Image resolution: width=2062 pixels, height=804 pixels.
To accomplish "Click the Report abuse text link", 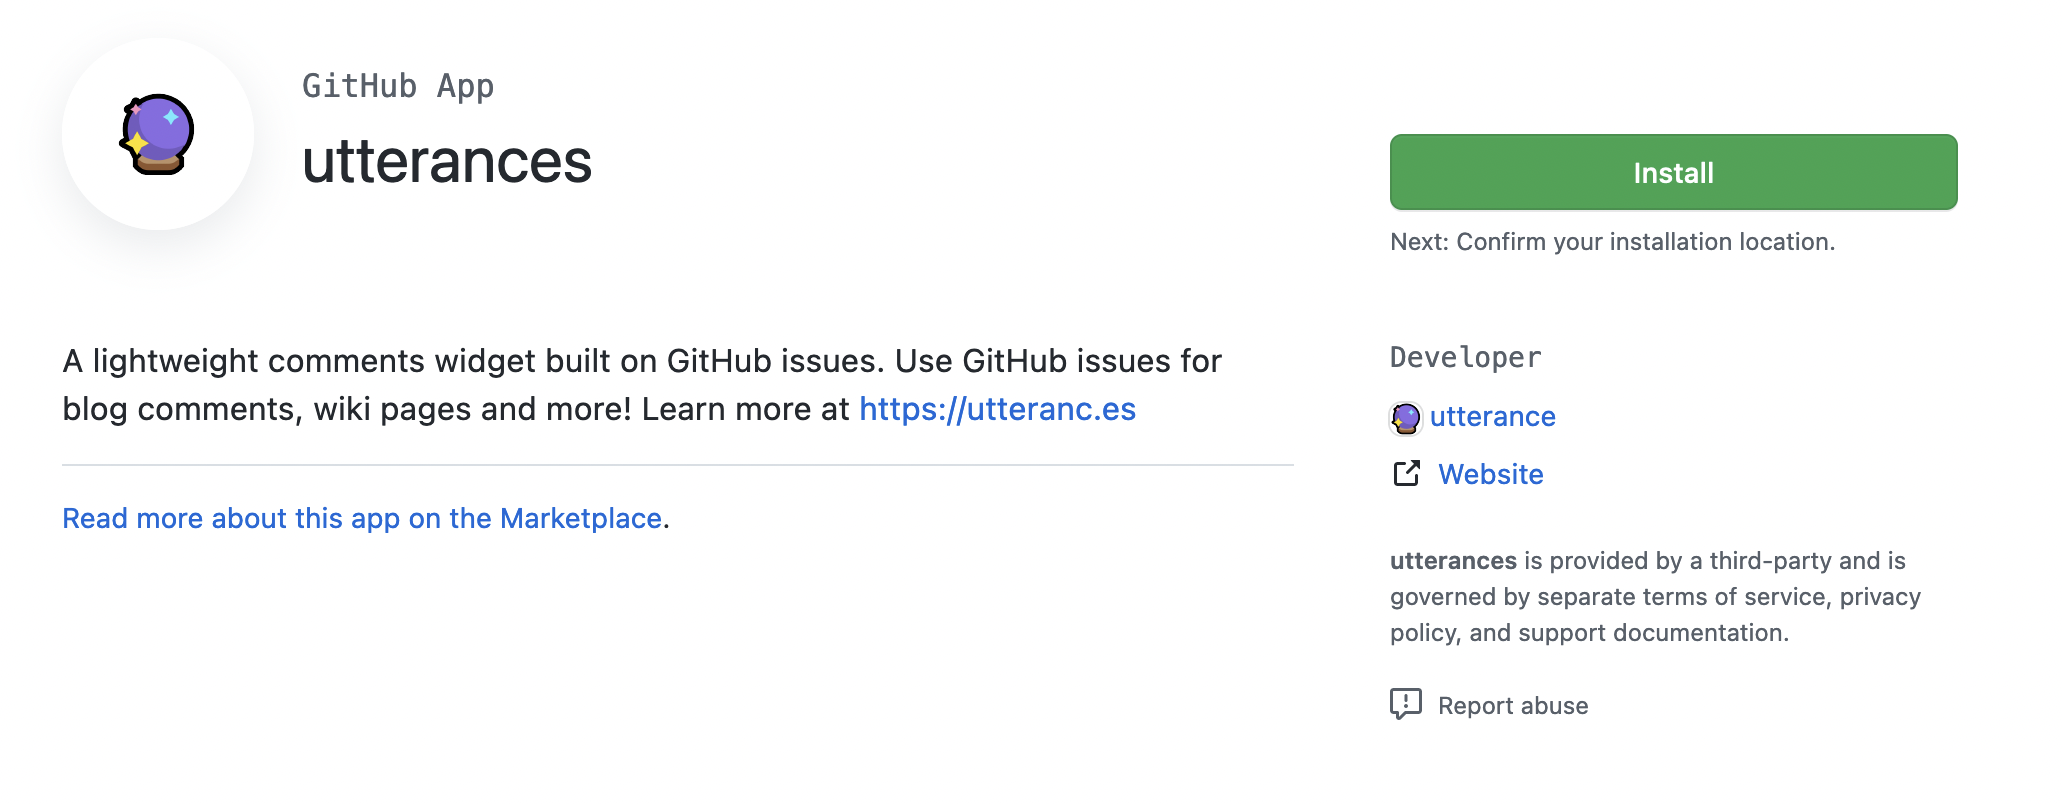I will (1512, 706).
